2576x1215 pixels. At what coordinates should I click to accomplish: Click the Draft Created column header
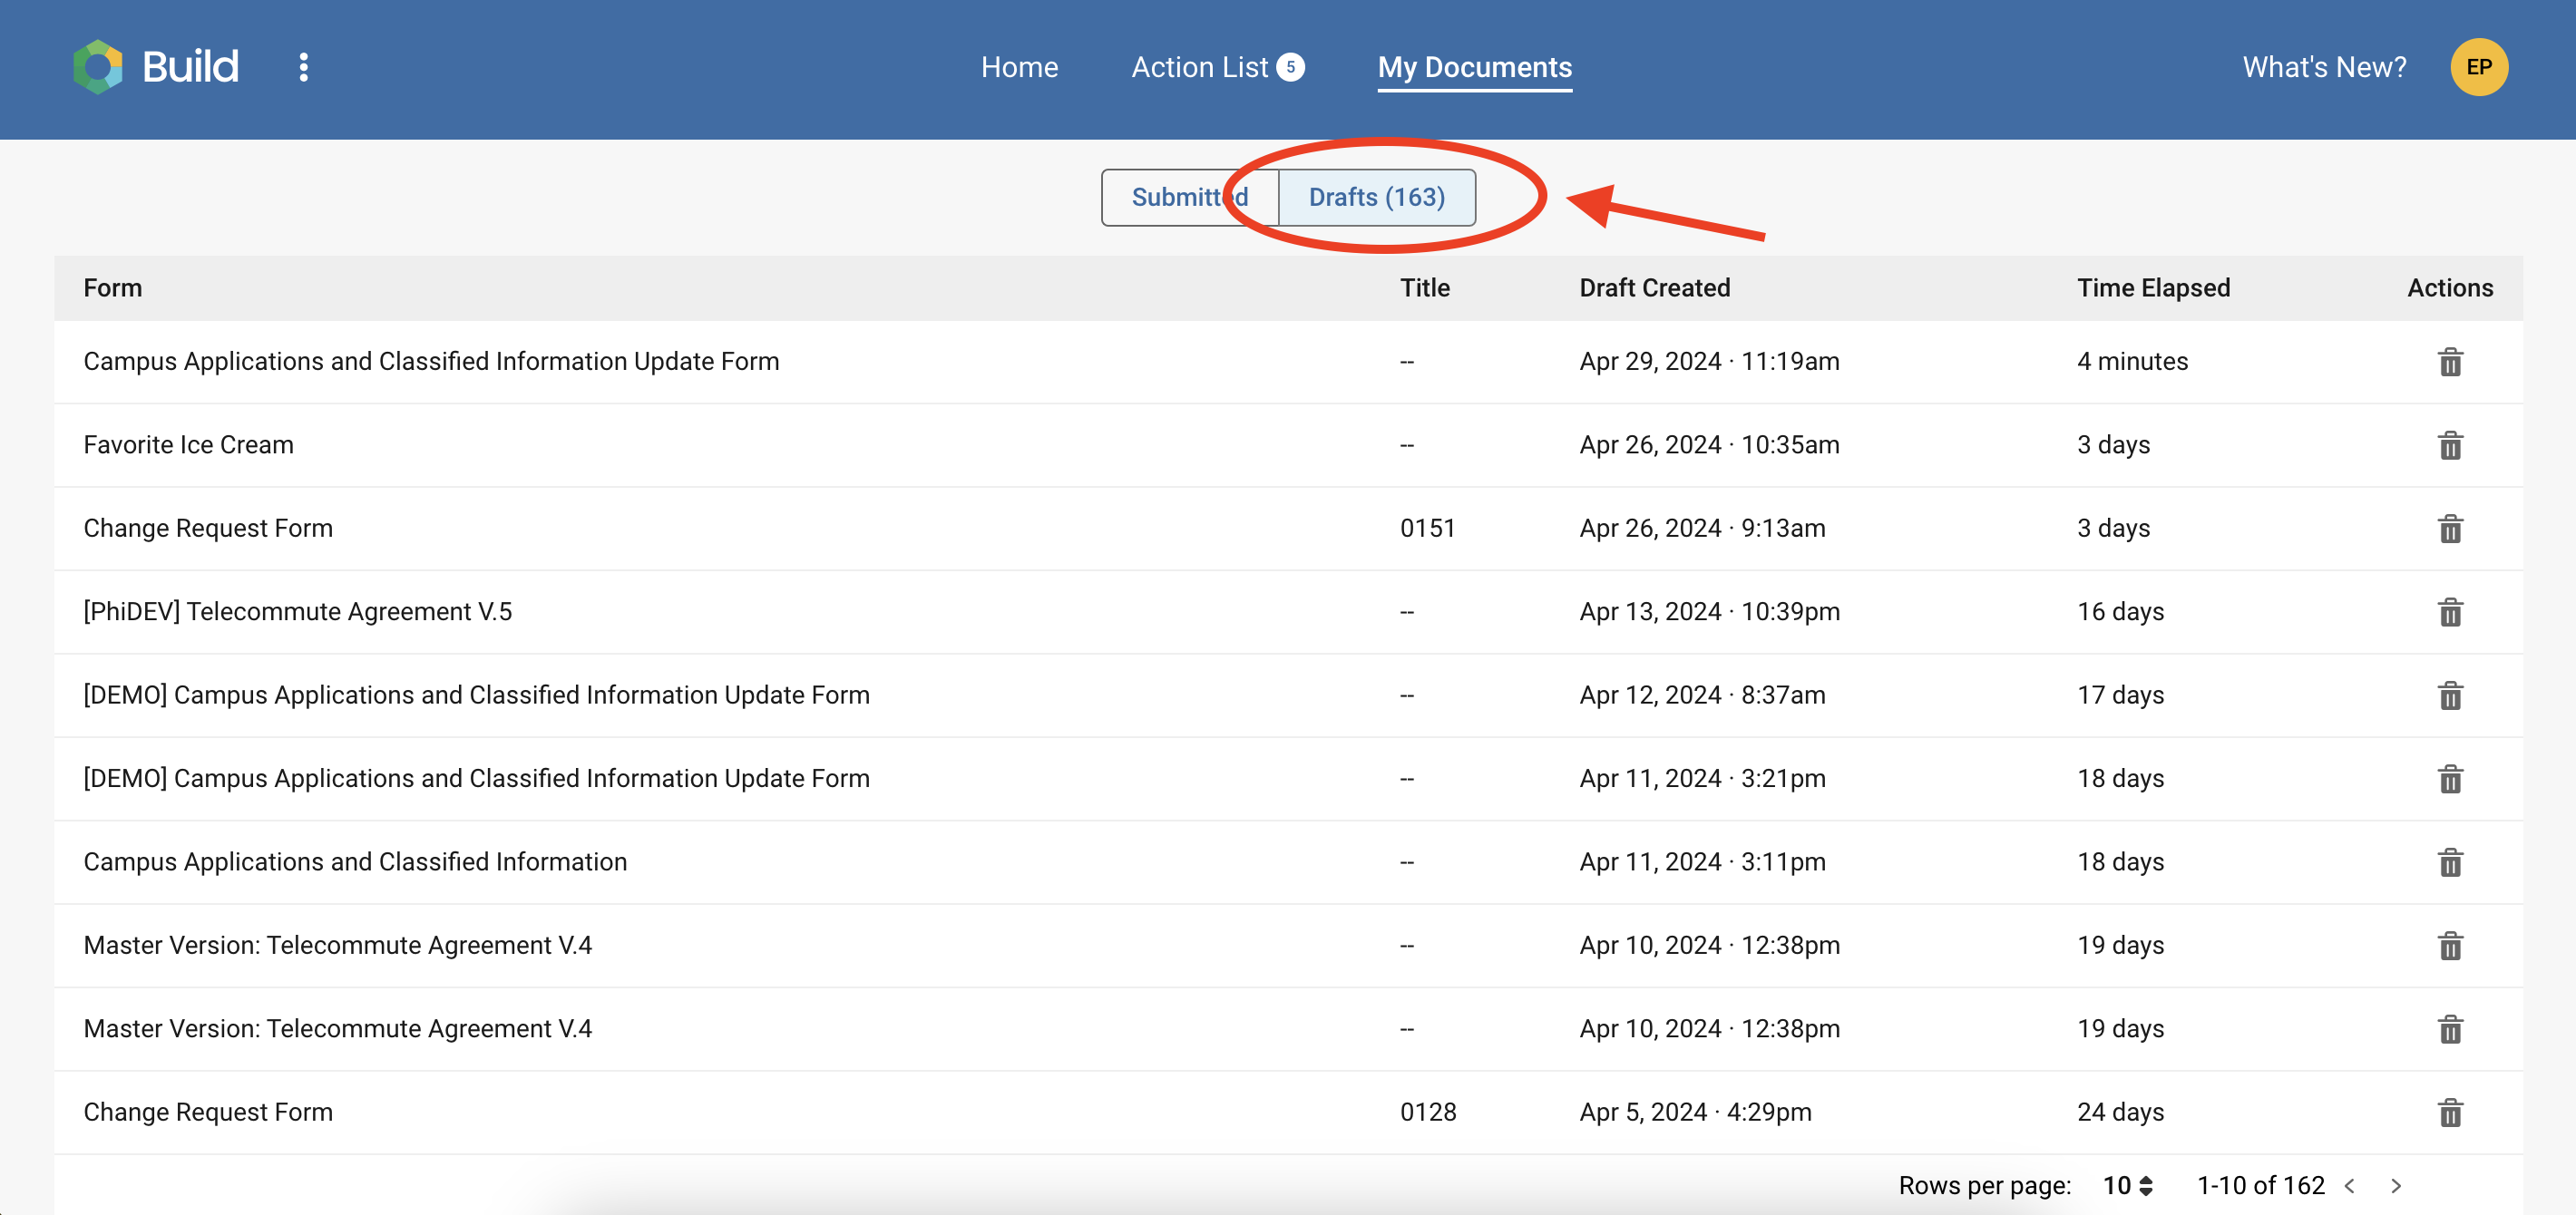(1654, 288)
